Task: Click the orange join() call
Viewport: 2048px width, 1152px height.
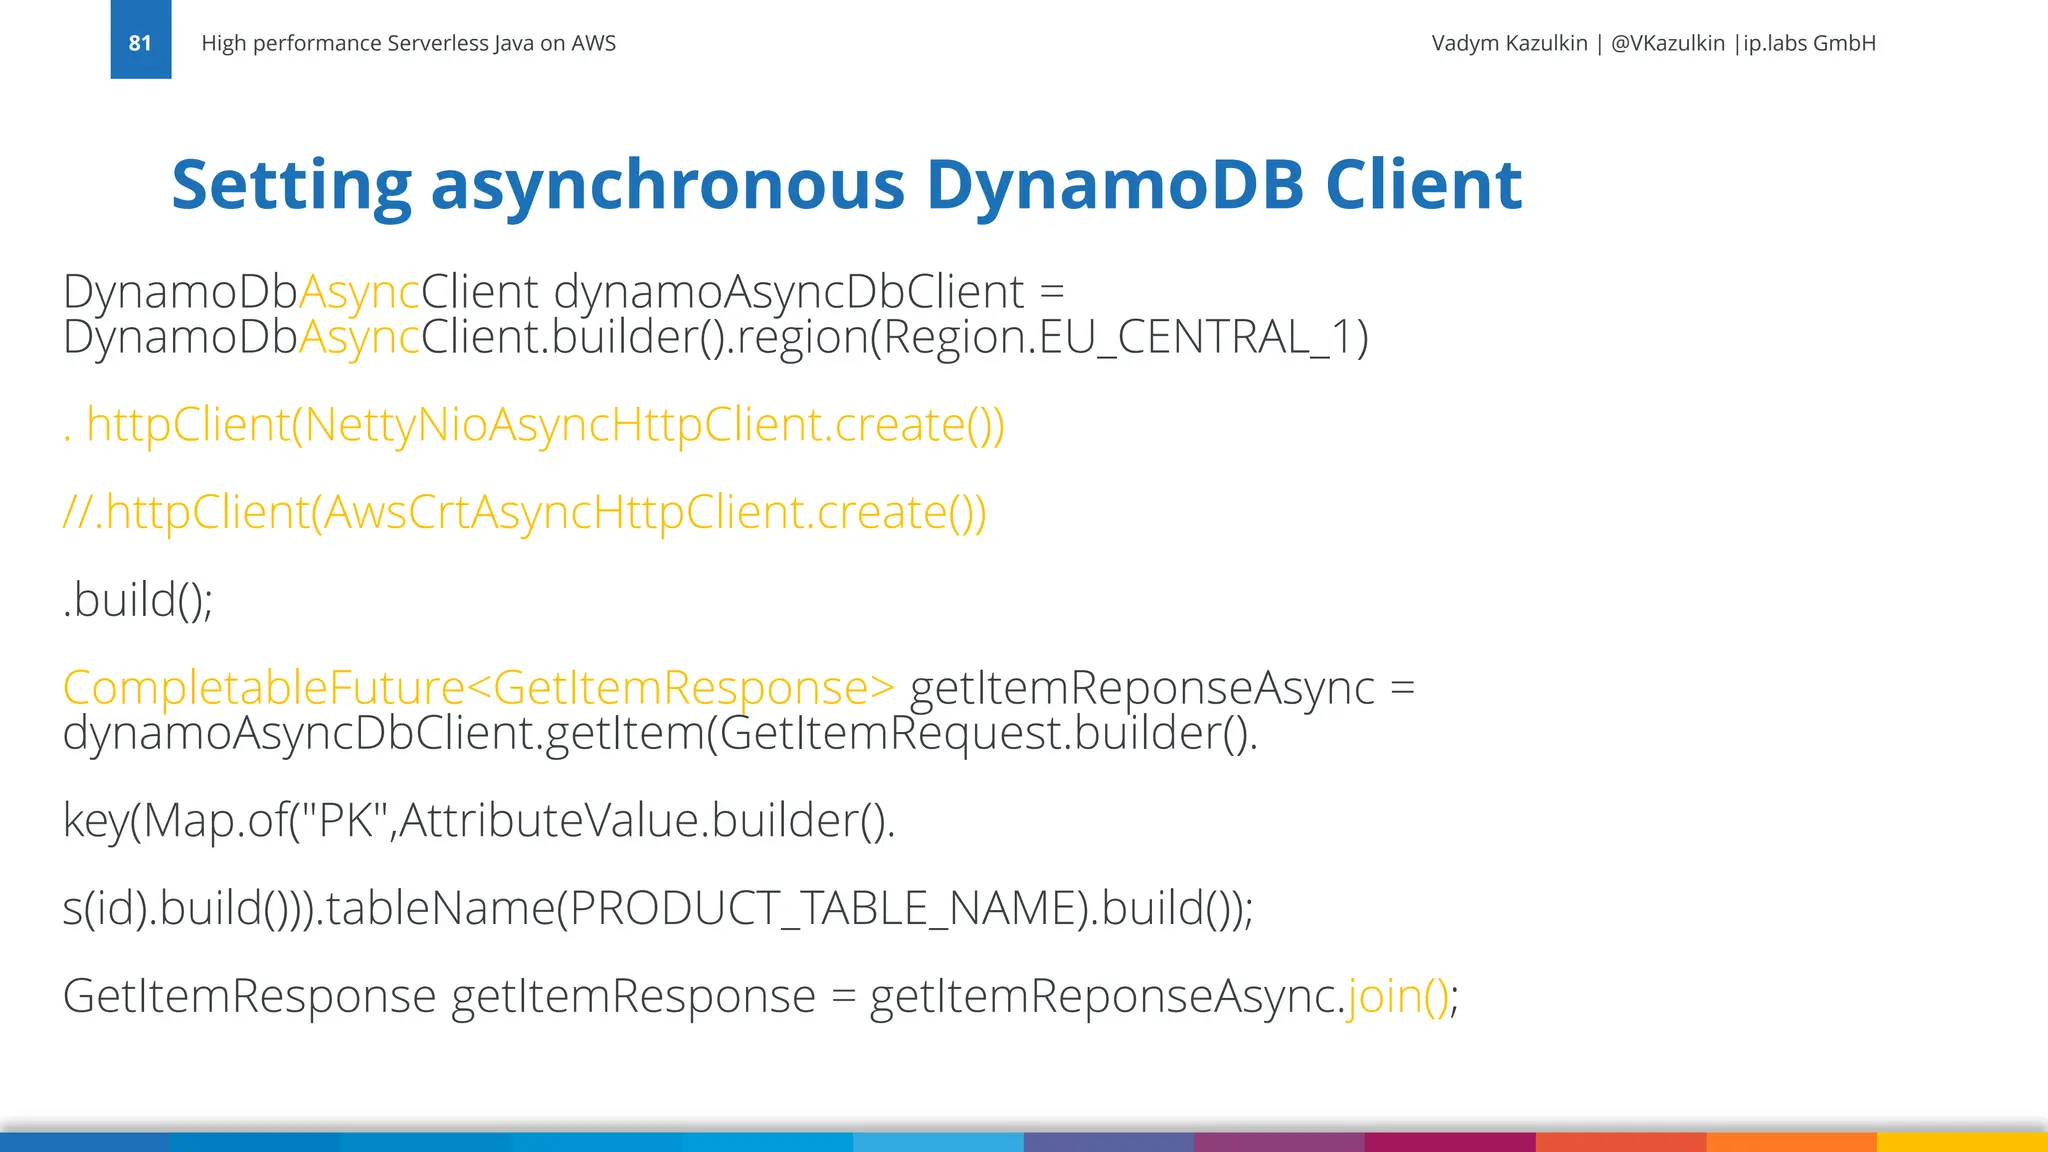Action: [1397, 996]
